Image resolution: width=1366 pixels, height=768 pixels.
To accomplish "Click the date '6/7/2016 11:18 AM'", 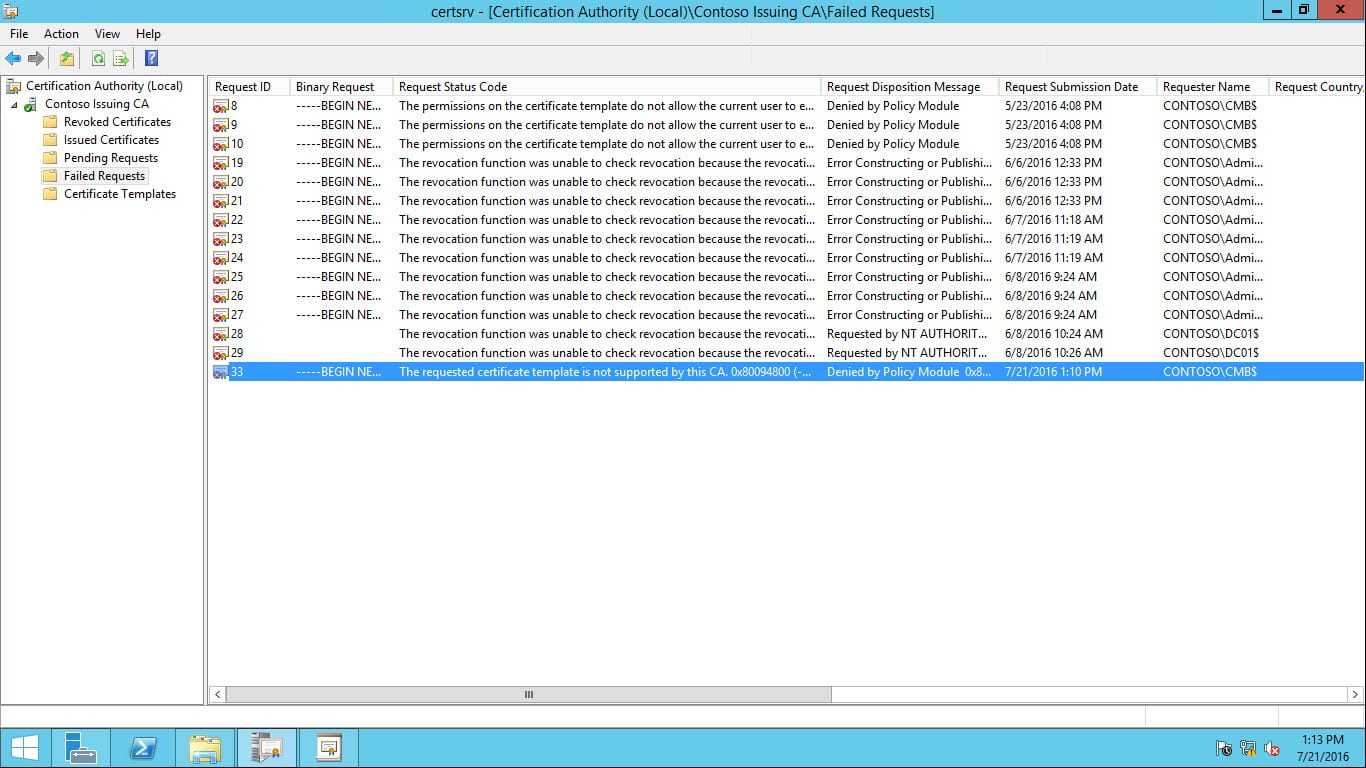I will [x=1054, y=220].
